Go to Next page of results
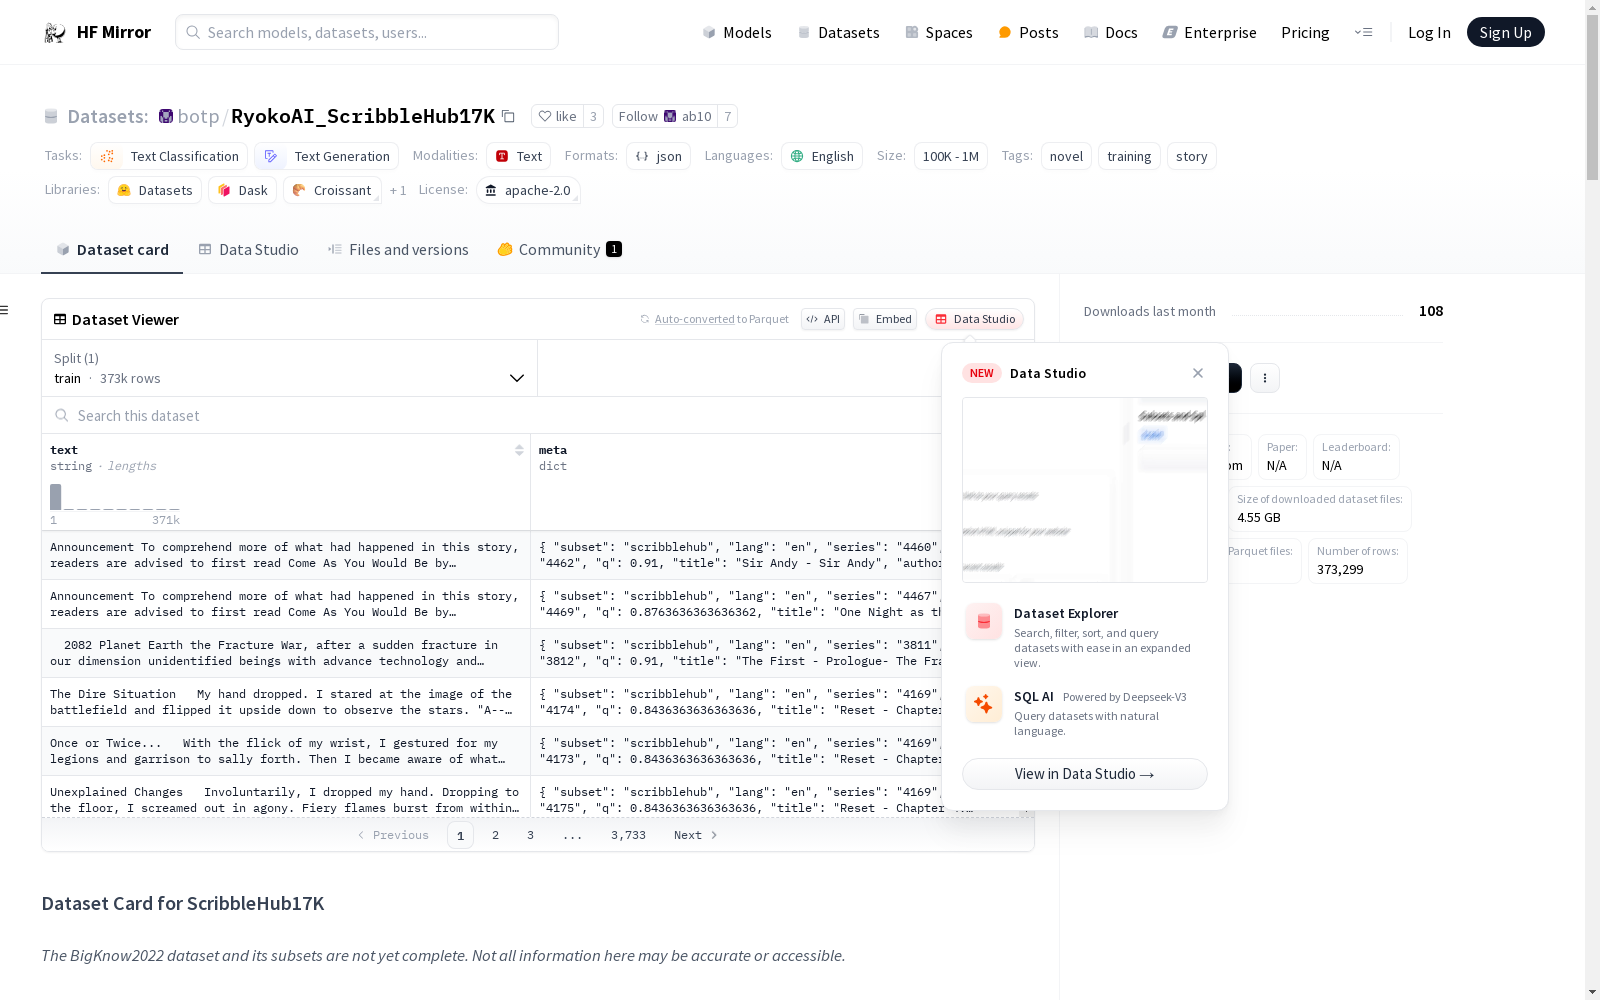Viewport: 1600px width, 1000px height. (x=696, y=836)
